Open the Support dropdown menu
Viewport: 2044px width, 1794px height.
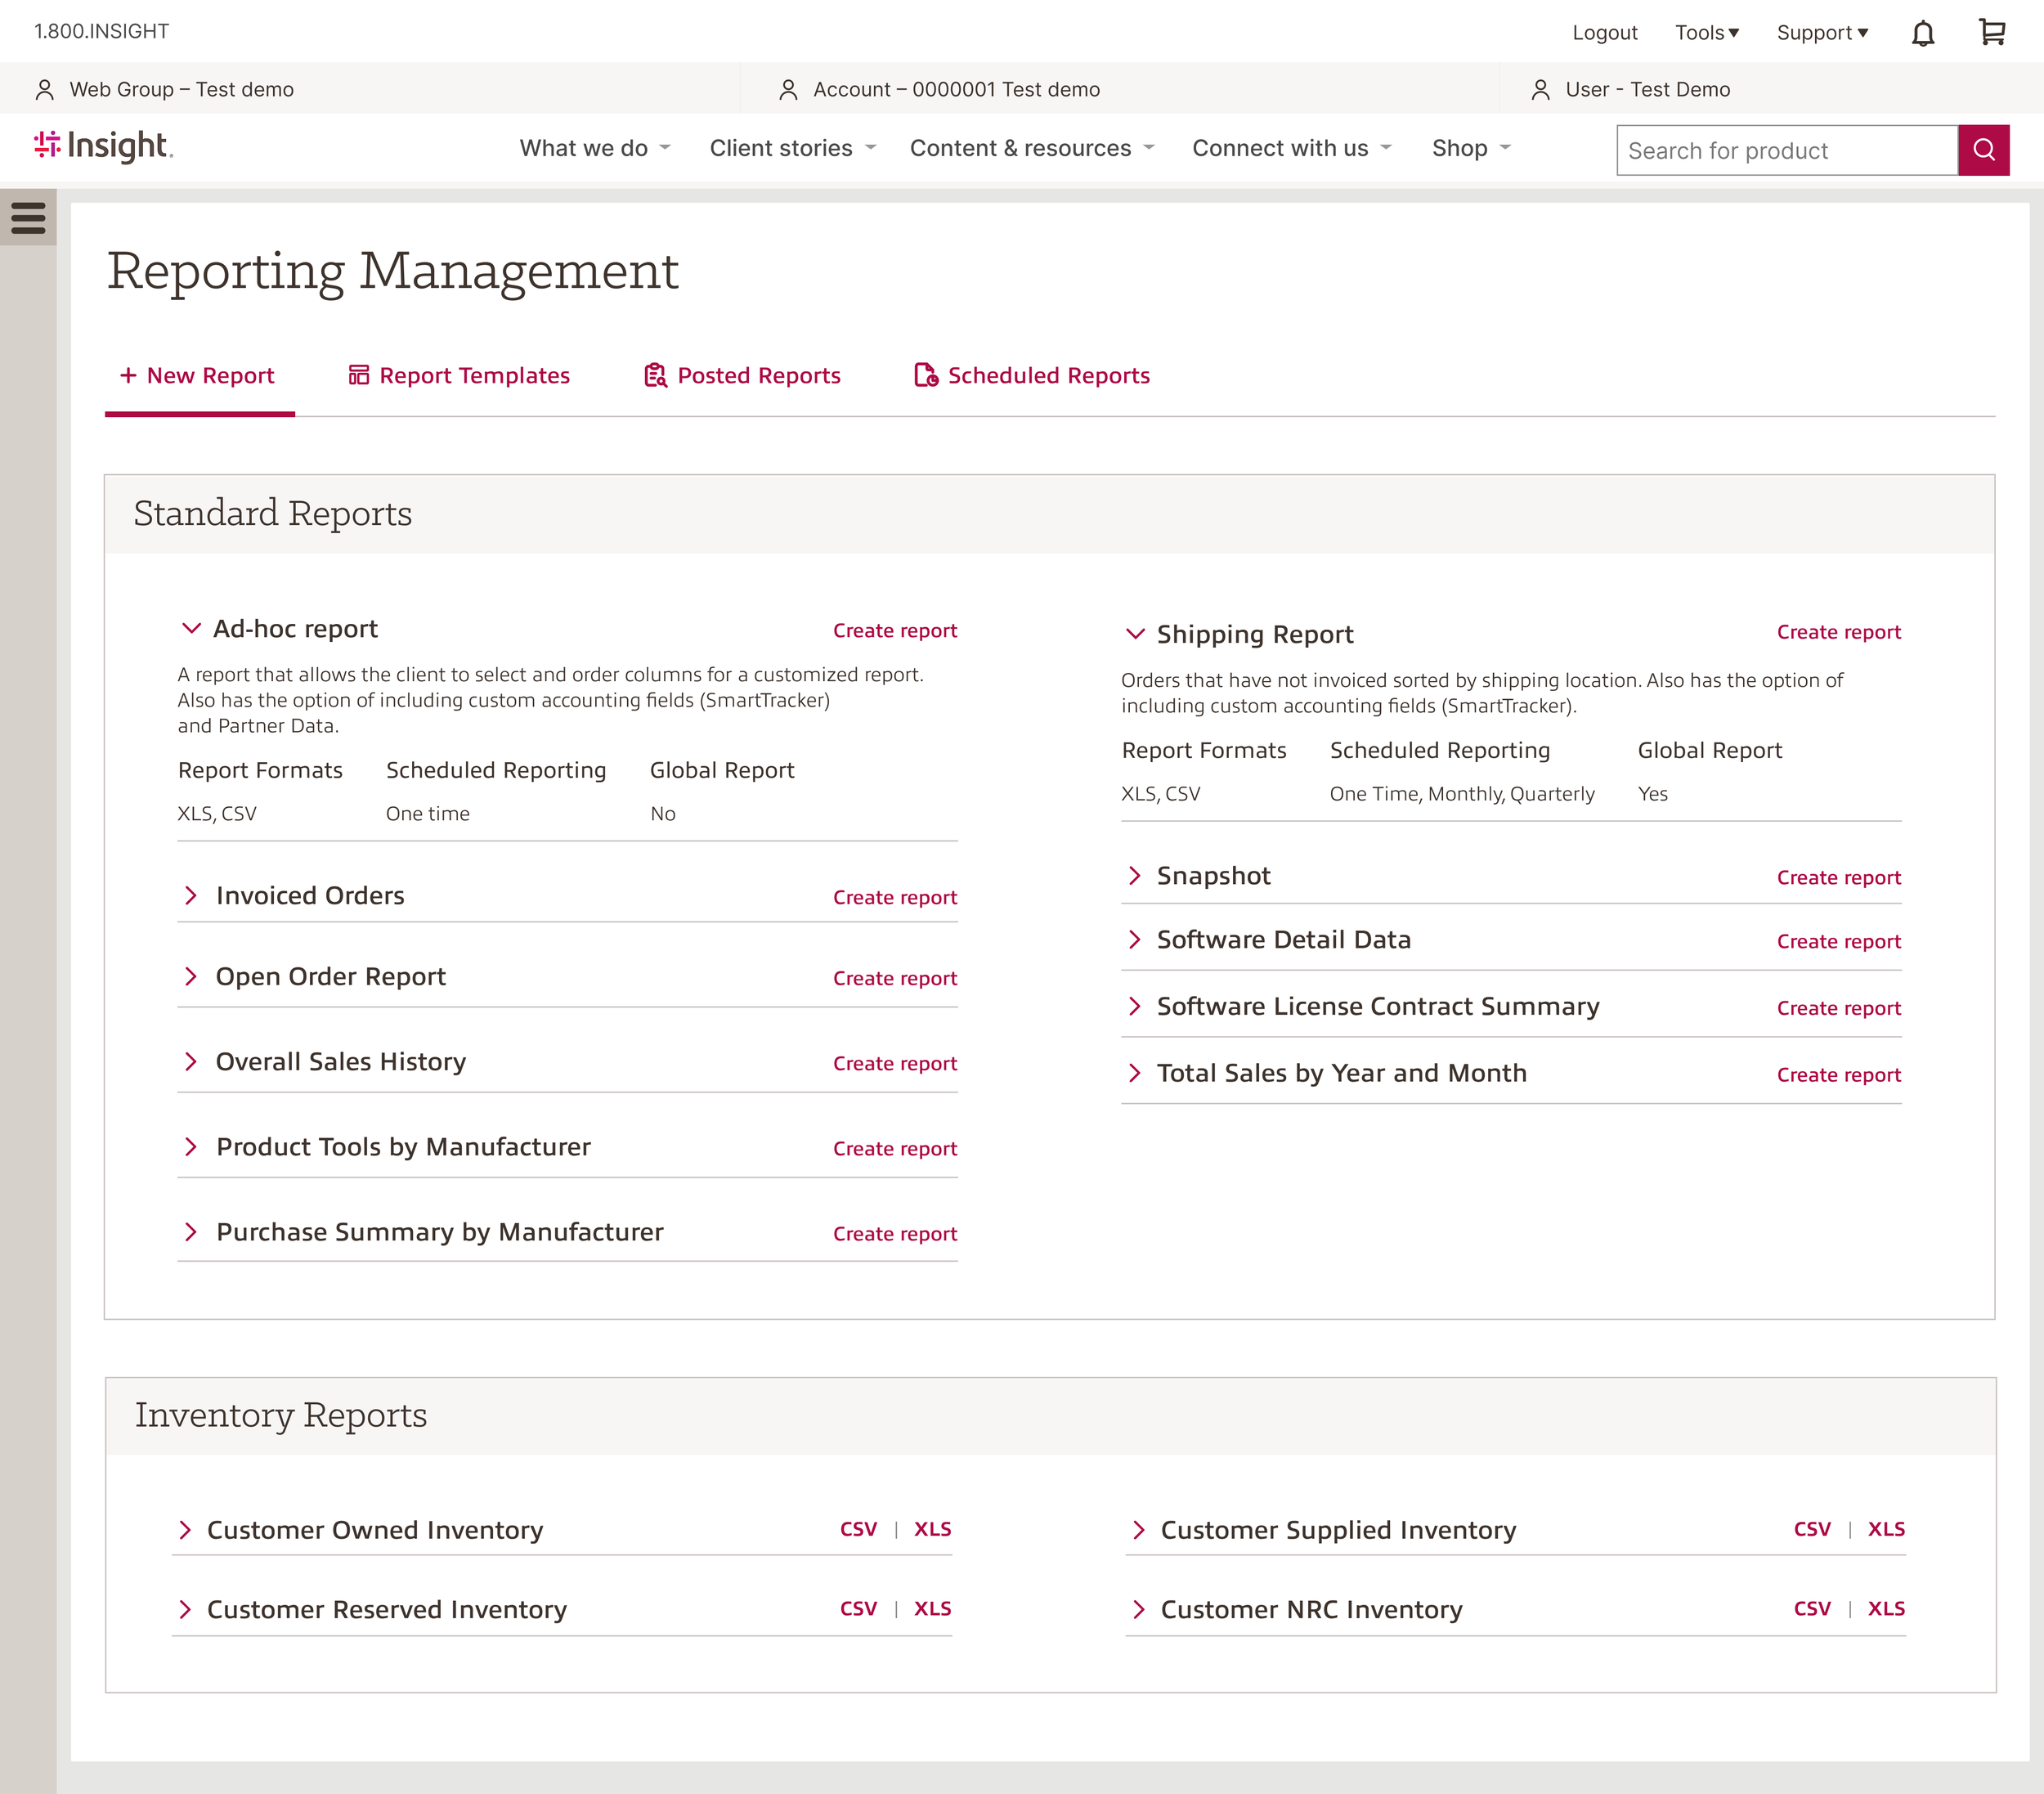click(x=1821, y=33)
